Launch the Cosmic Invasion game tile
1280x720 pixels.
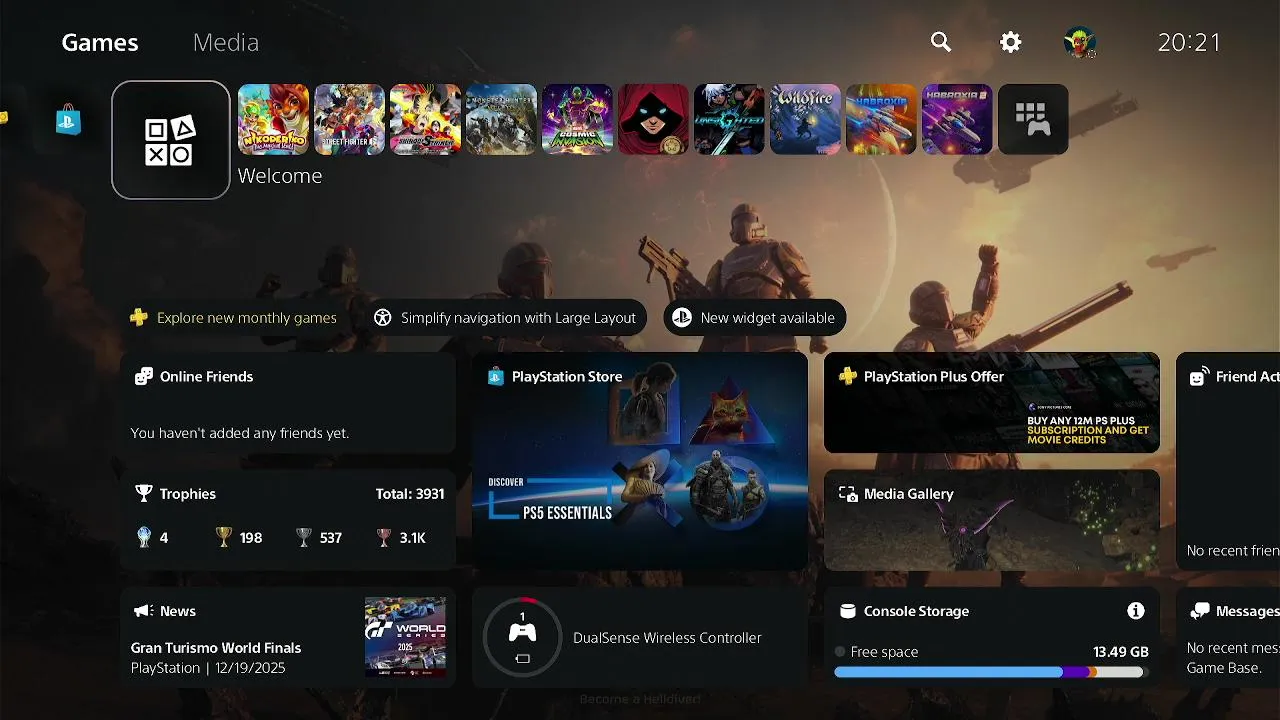click(x=578, y=120)
